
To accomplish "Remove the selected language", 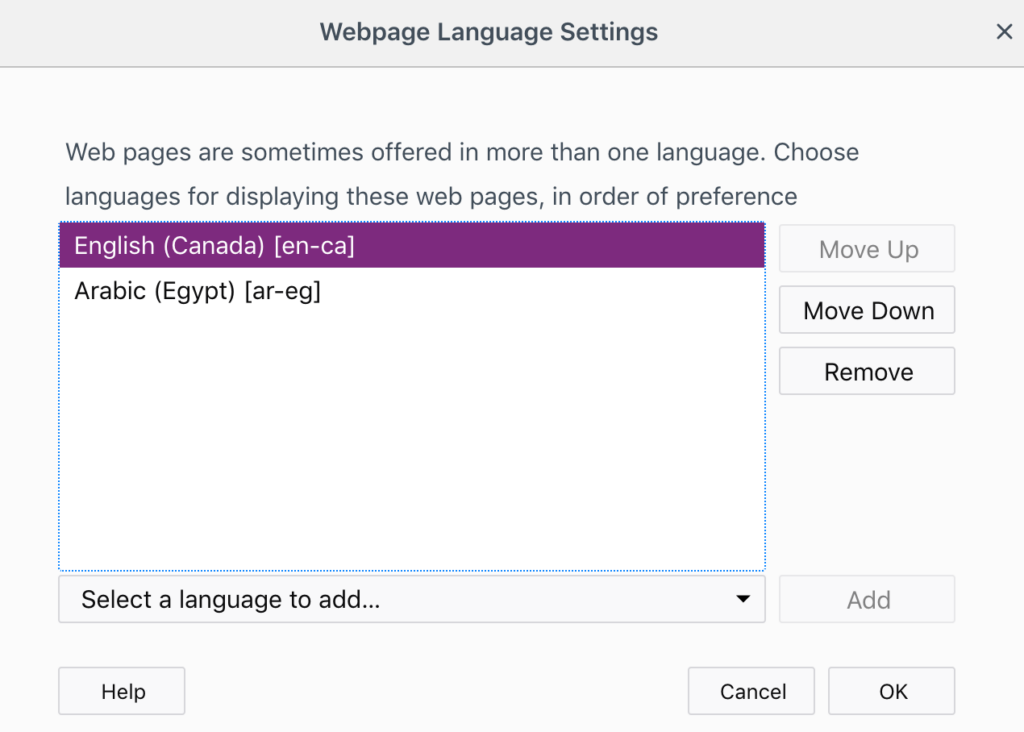I will pos(867,372).
